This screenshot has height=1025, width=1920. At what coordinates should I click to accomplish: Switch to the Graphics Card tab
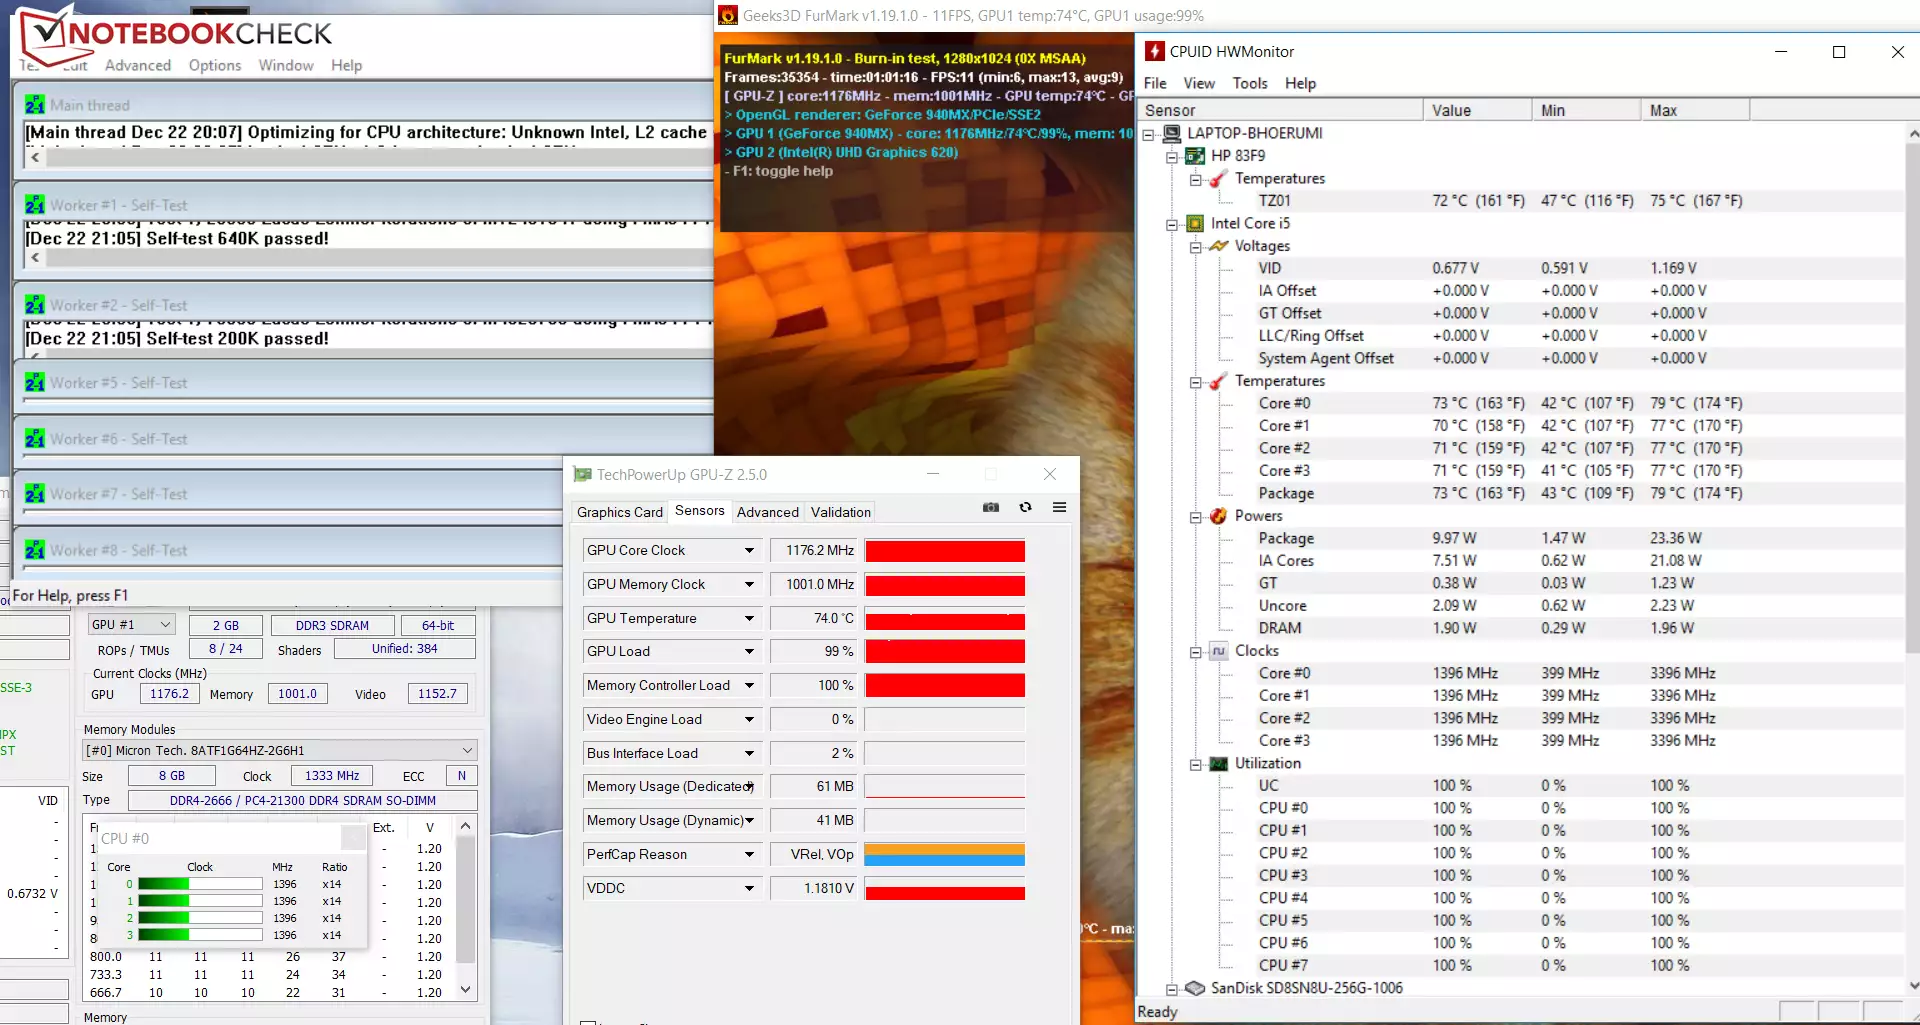619,512
